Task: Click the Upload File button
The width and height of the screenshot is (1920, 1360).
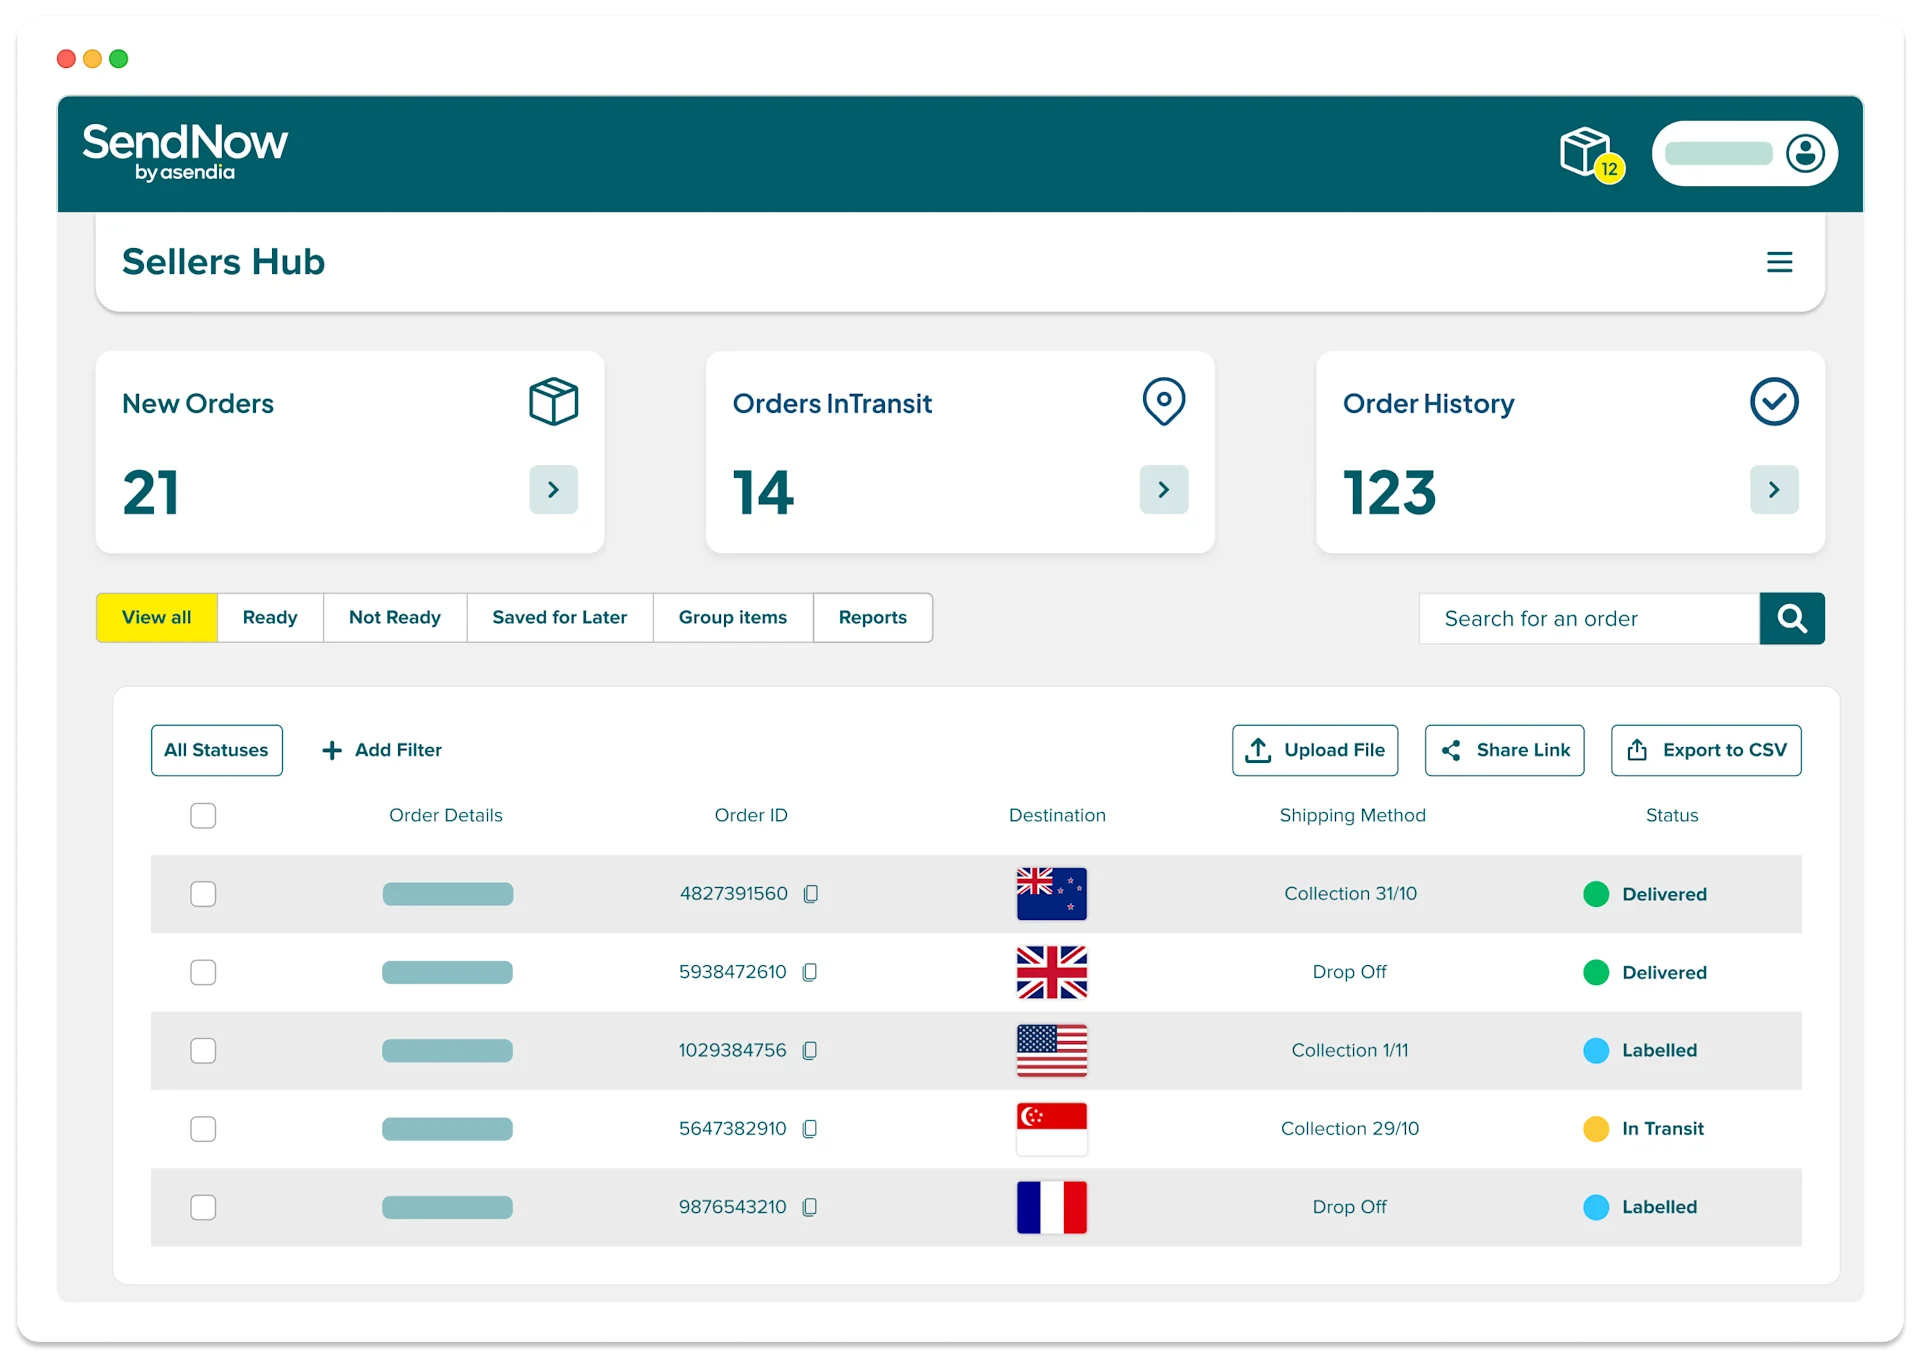Action: click(x=1315, y=750)
